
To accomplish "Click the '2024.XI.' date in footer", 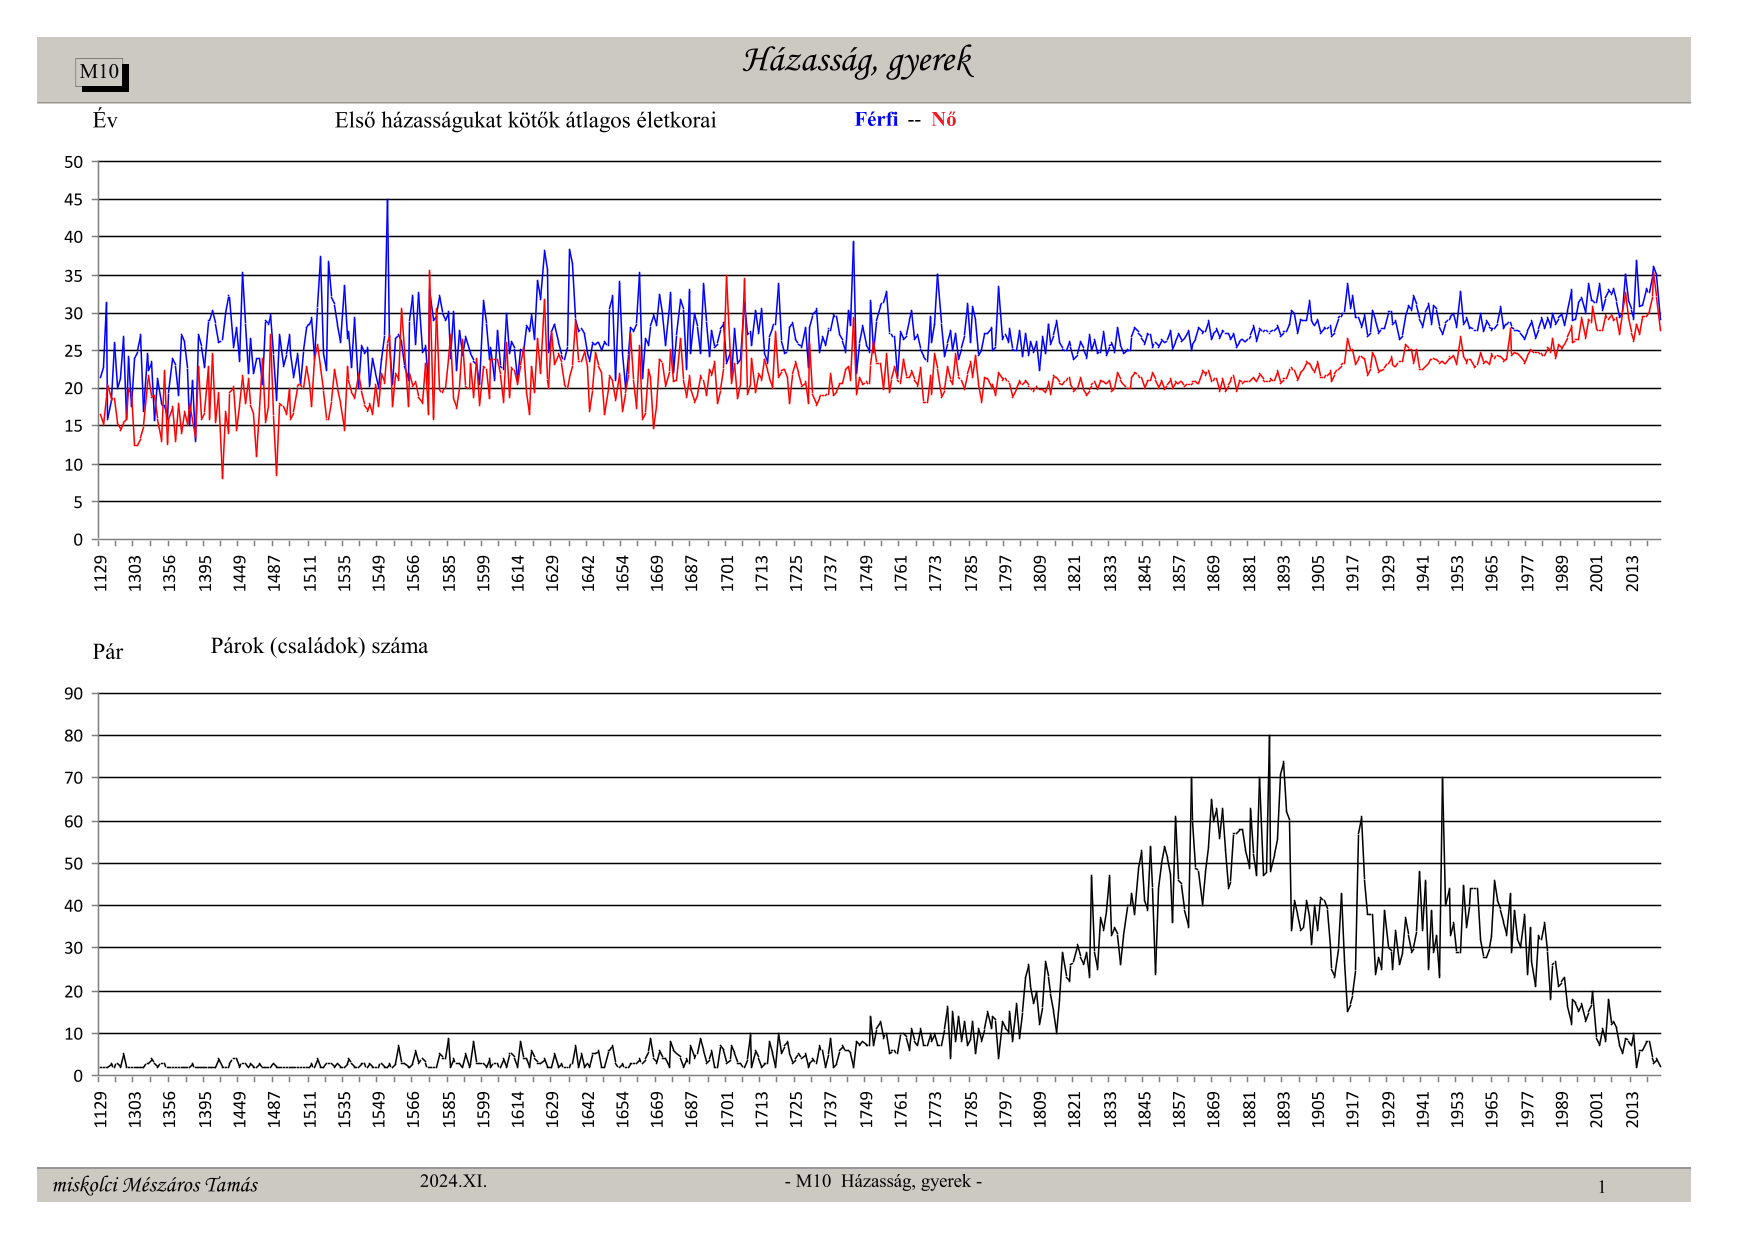I will click(x=453, y=1181).
